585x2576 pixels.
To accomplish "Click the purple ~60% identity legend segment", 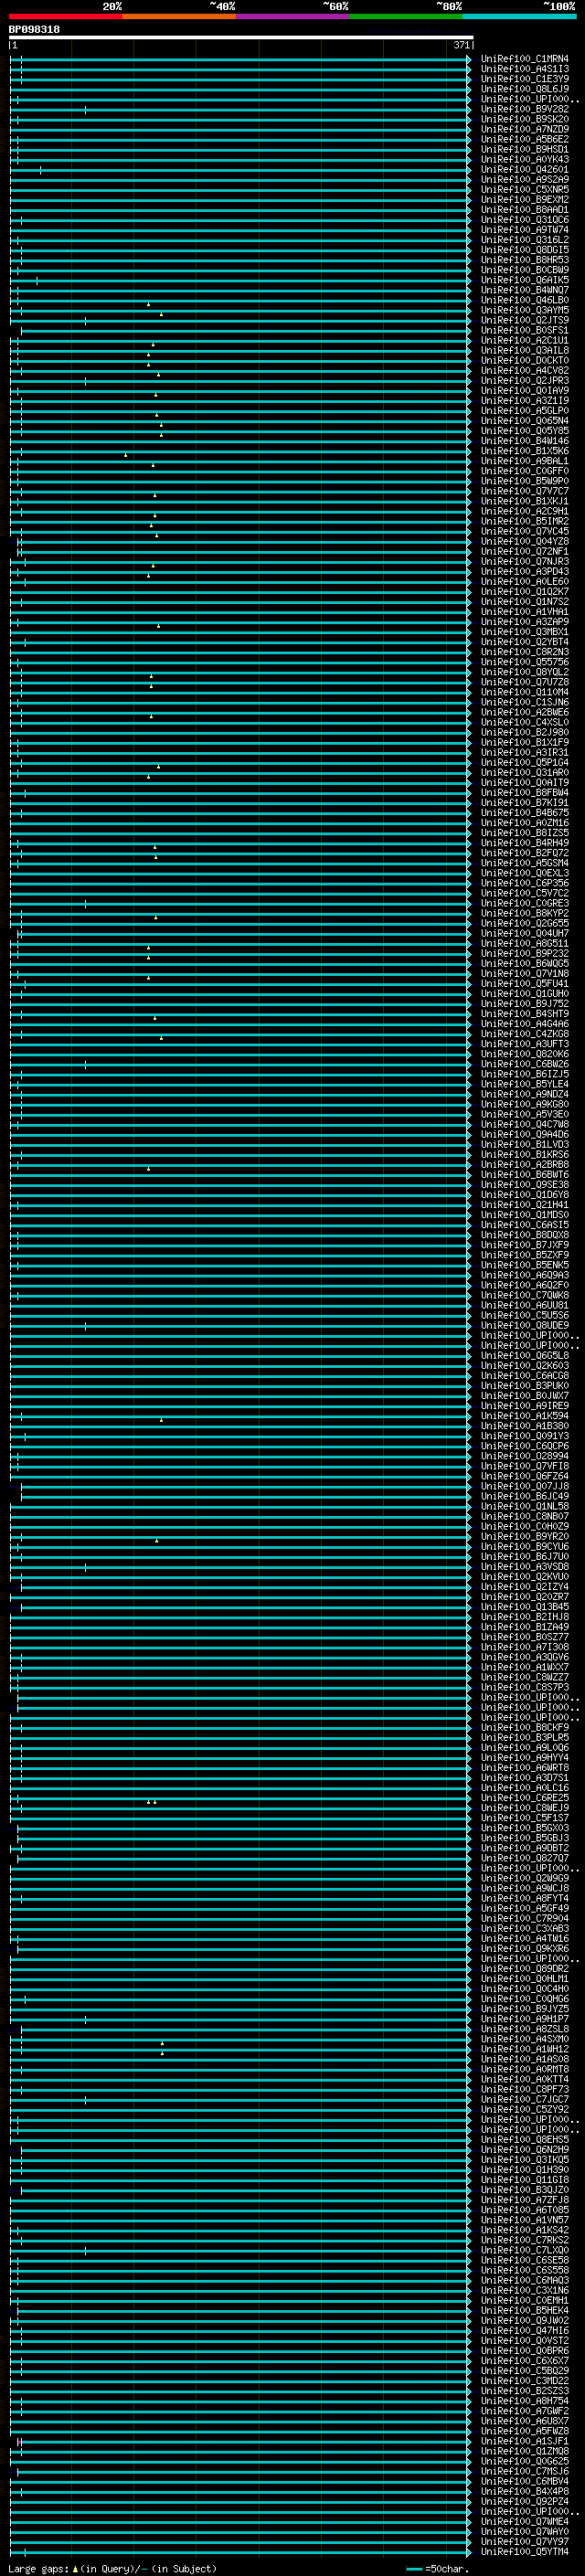I will pyautogui.click(x=293, y=16).
